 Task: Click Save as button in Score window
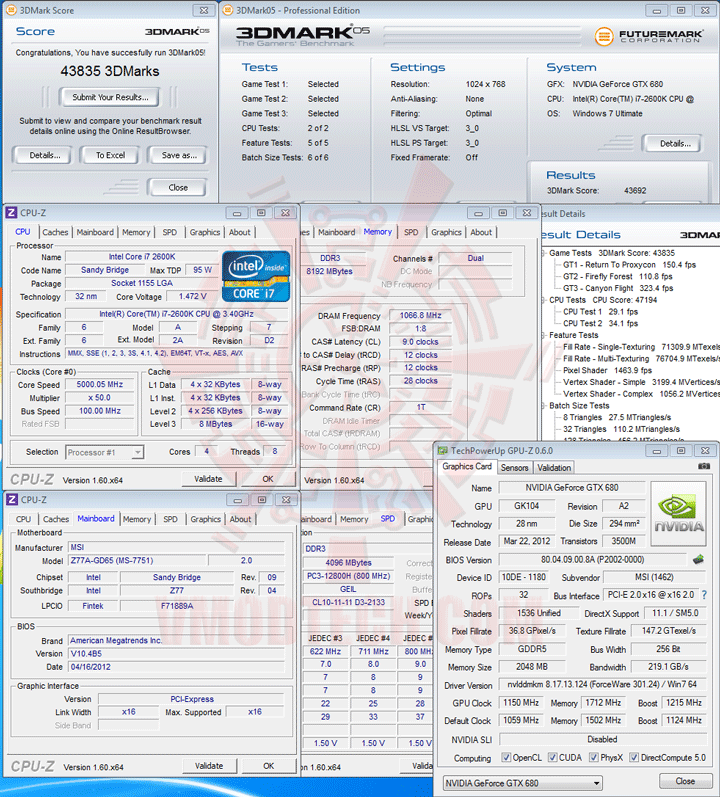179,155
